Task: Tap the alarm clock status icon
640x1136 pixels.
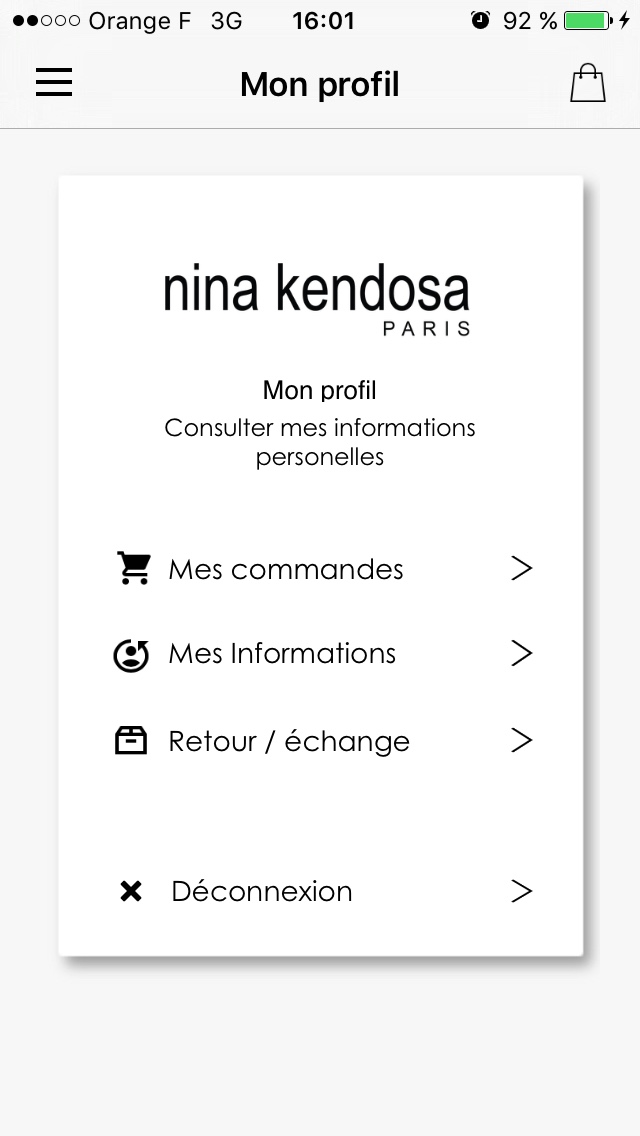Action: pyautogui.click(x=481, y=20)
